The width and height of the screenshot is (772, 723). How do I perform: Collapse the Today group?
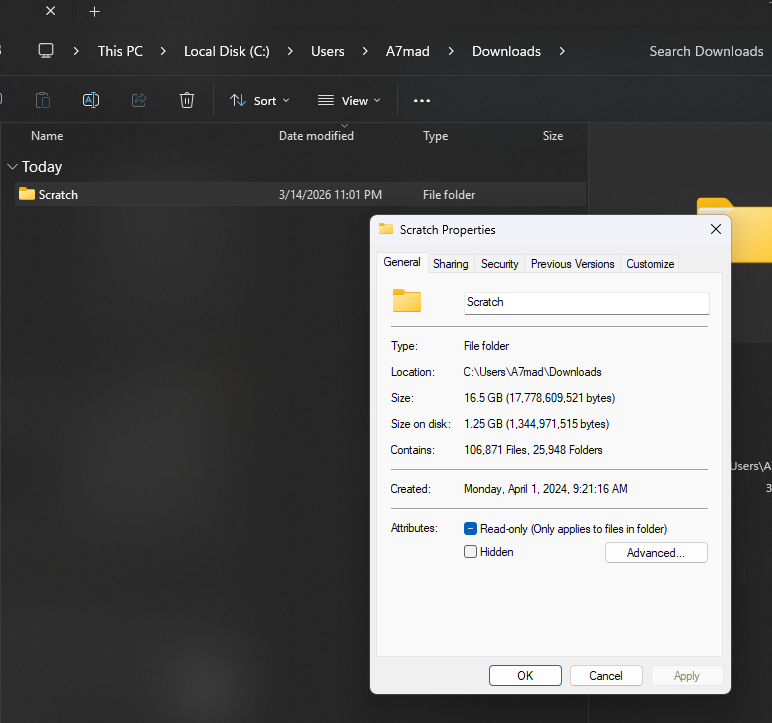tap(12, 167)
